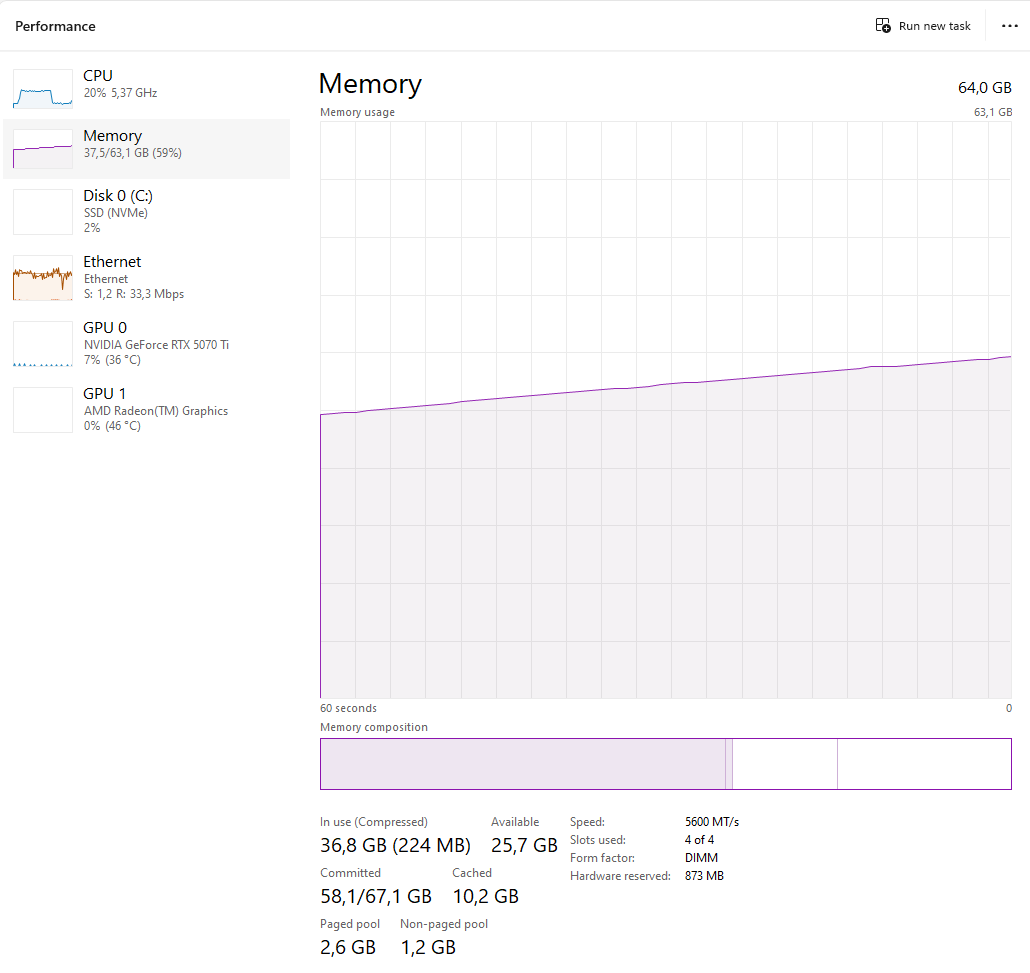Click the Cached 10,2 GB value
1030x973 pixels.
(485, 896)
